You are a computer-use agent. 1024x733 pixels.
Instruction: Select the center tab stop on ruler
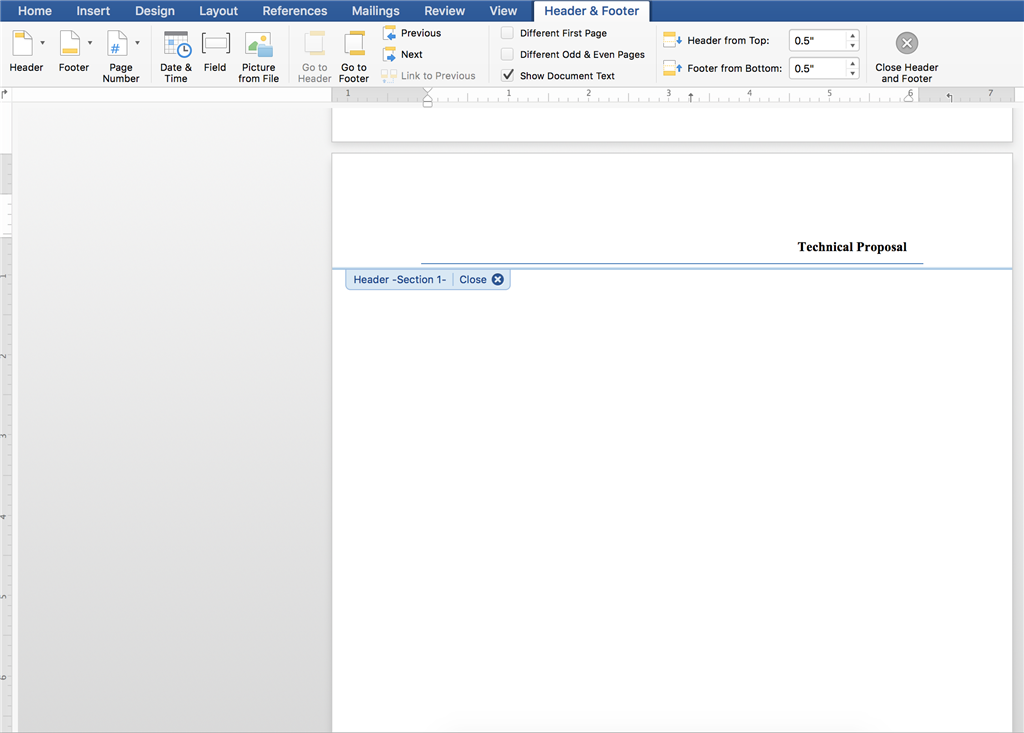690,97
